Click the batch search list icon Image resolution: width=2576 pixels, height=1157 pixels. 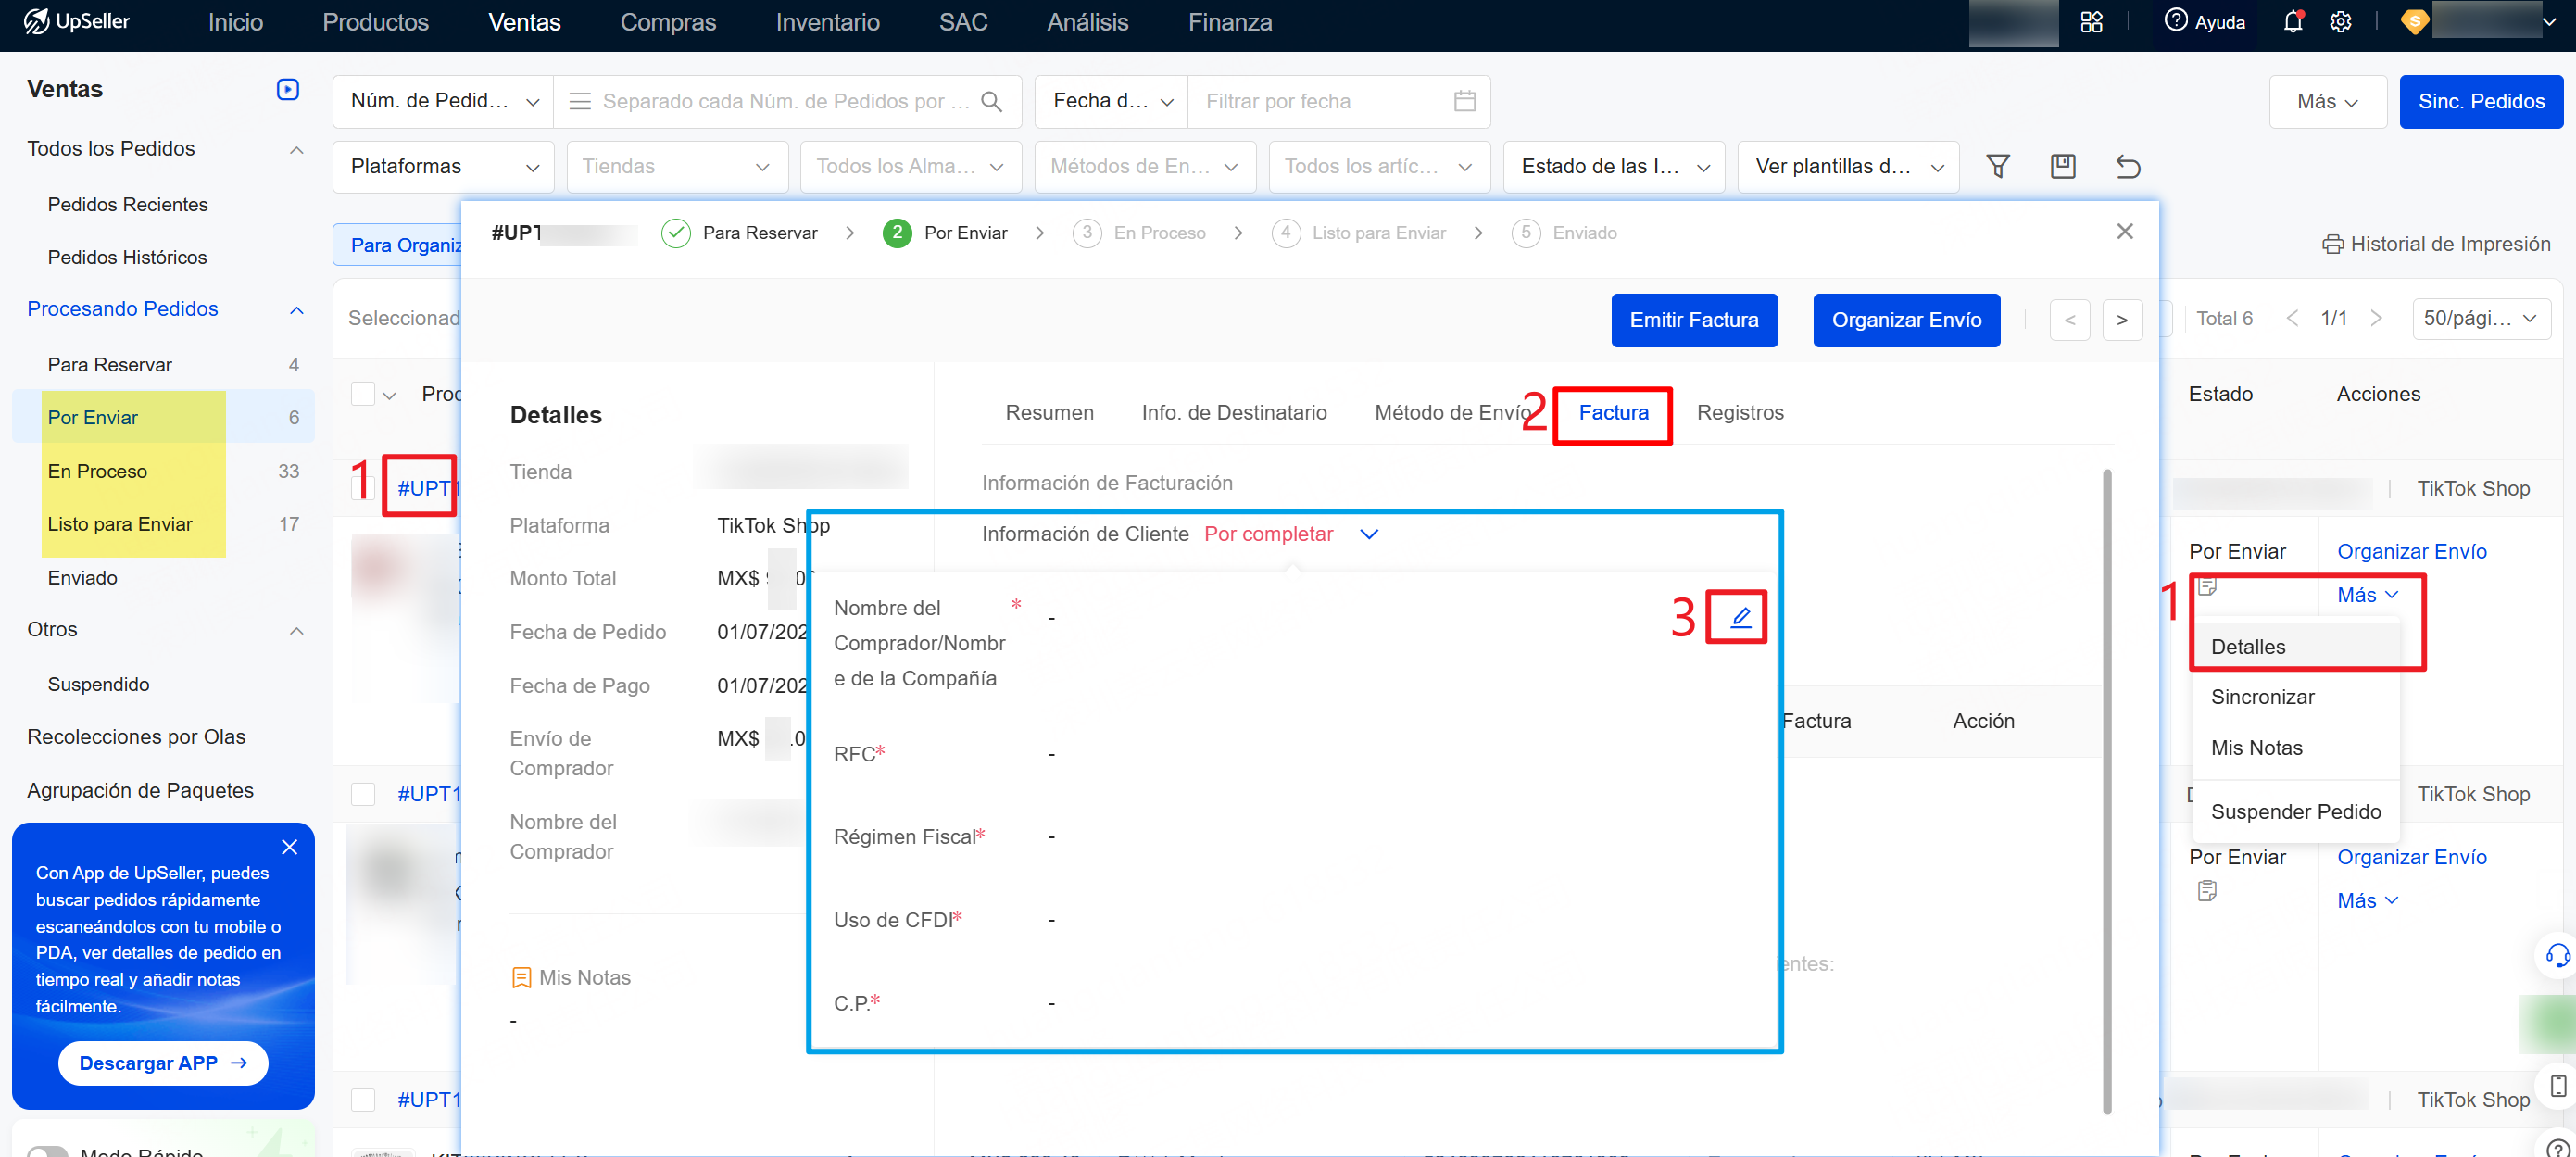(x=580, y=101)
